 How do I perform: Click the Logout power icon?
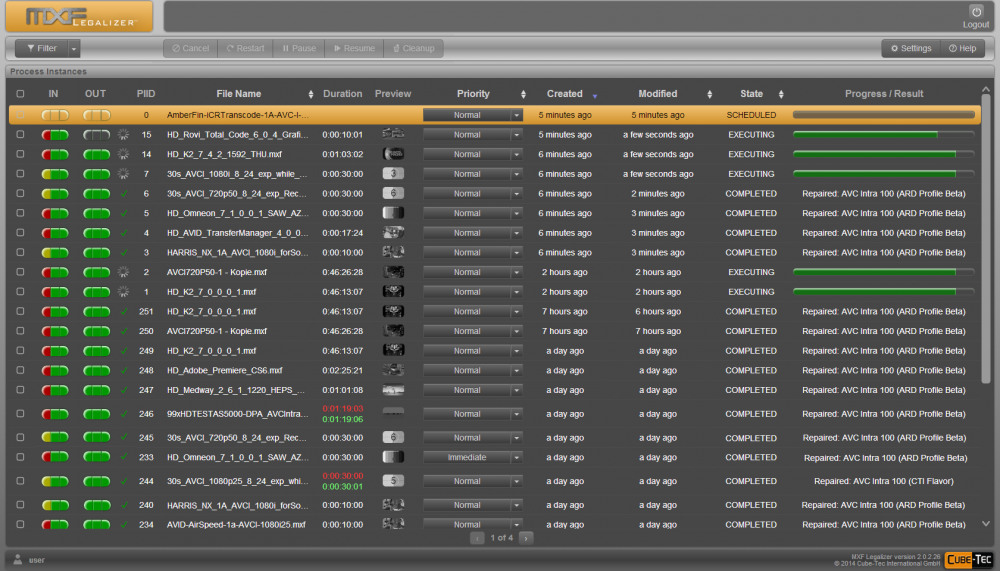coord(976,12)
